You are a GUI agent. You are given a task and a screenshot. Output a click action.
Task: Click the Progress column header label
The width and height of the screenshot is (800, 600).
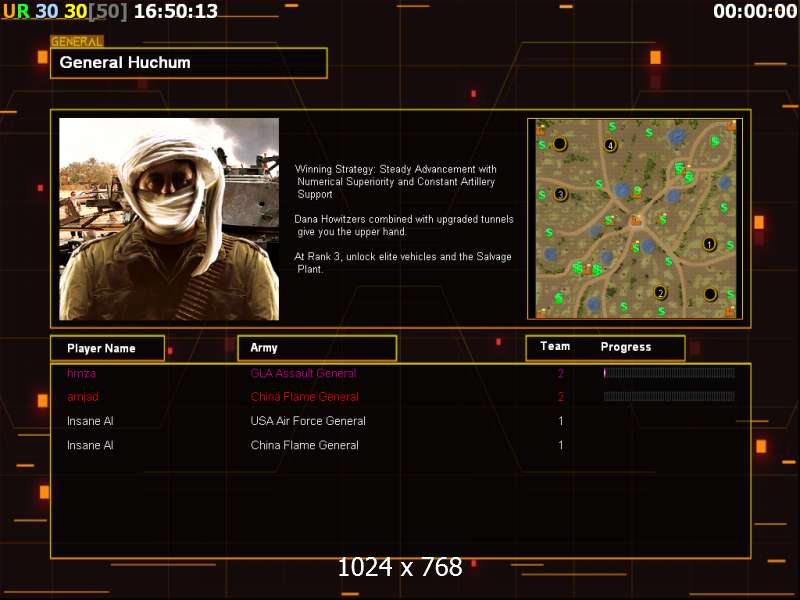pos(626,347)
